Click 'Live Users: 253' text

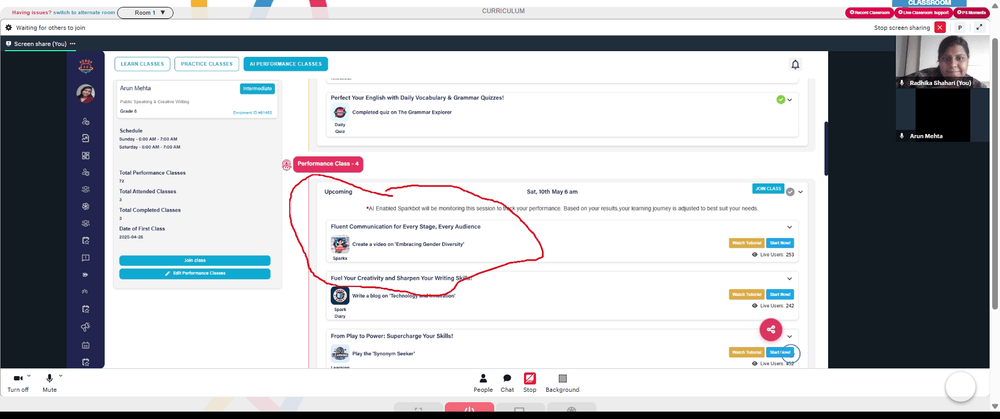click(777, 254)
